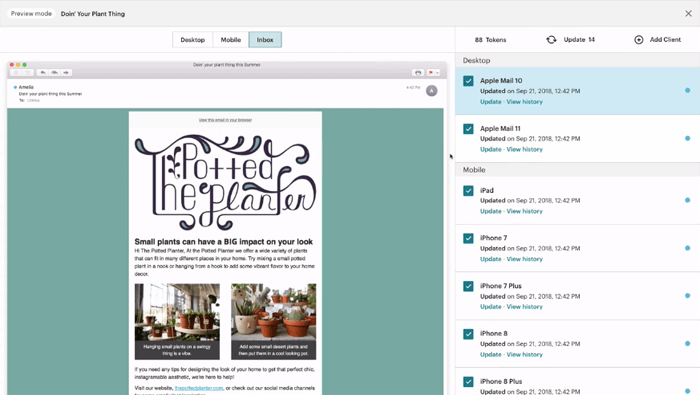This screenshot has height=395, width=700.
Task: Click the sender name Amelia
Action: tap(26, 87)
